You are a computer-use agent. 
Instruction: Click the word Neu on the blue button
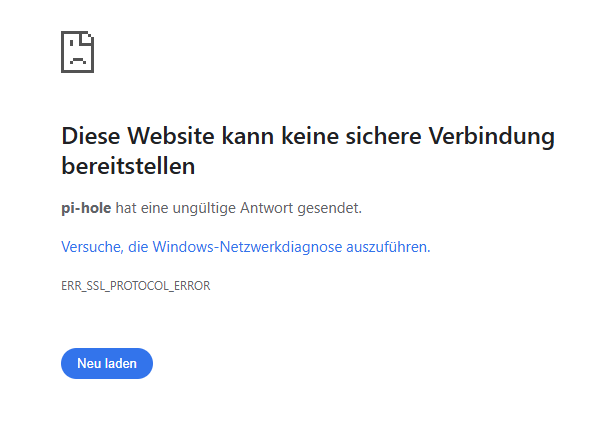click(x=86, y=363)
